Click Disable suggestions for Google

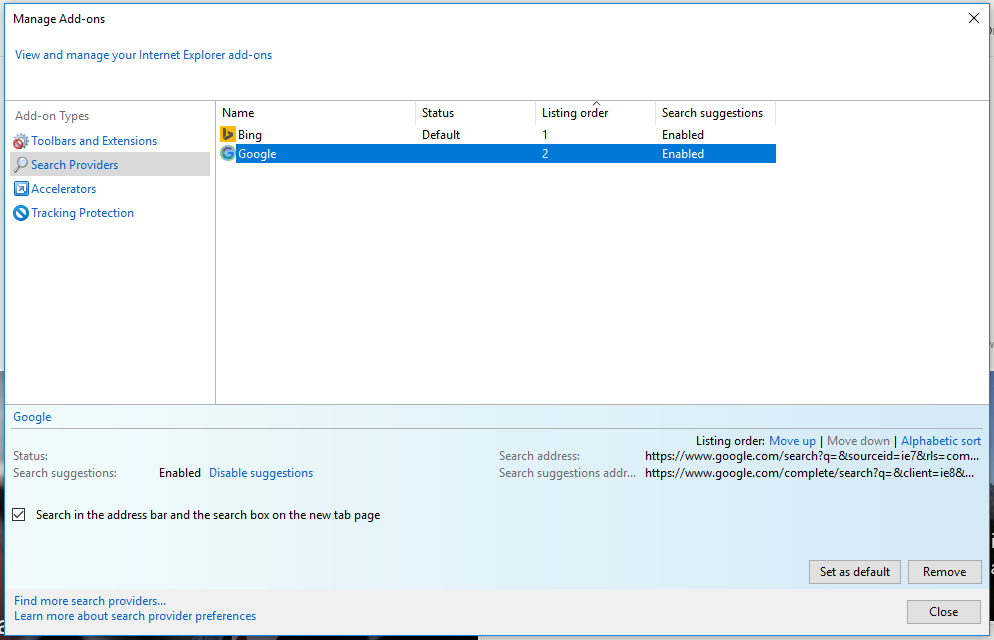tap(261, 473)
